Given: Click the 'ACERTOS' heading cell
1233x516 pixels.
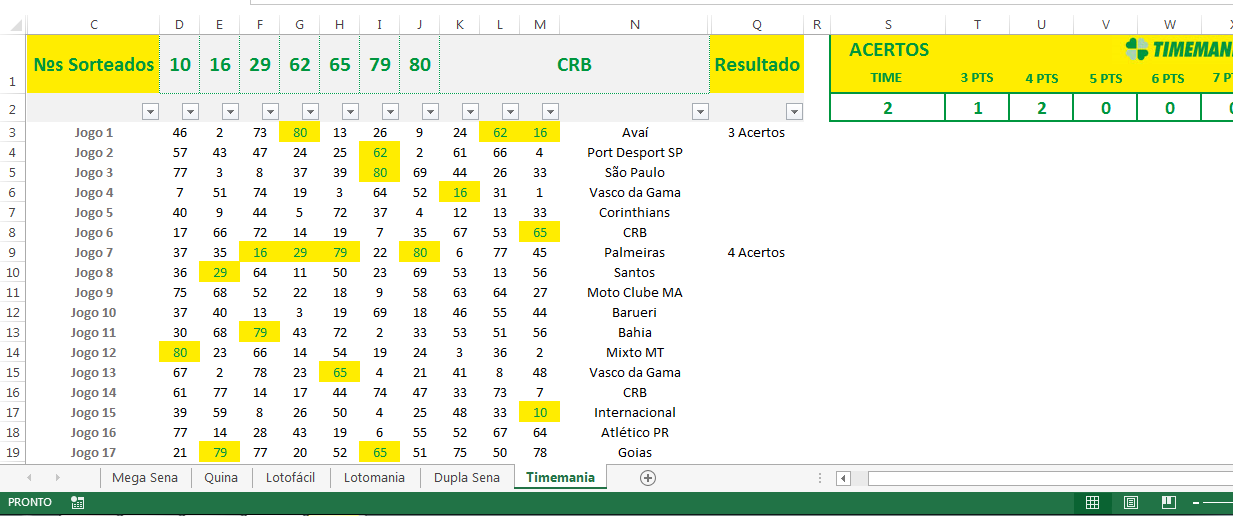Looking at the screenshot, I should 889,50.
